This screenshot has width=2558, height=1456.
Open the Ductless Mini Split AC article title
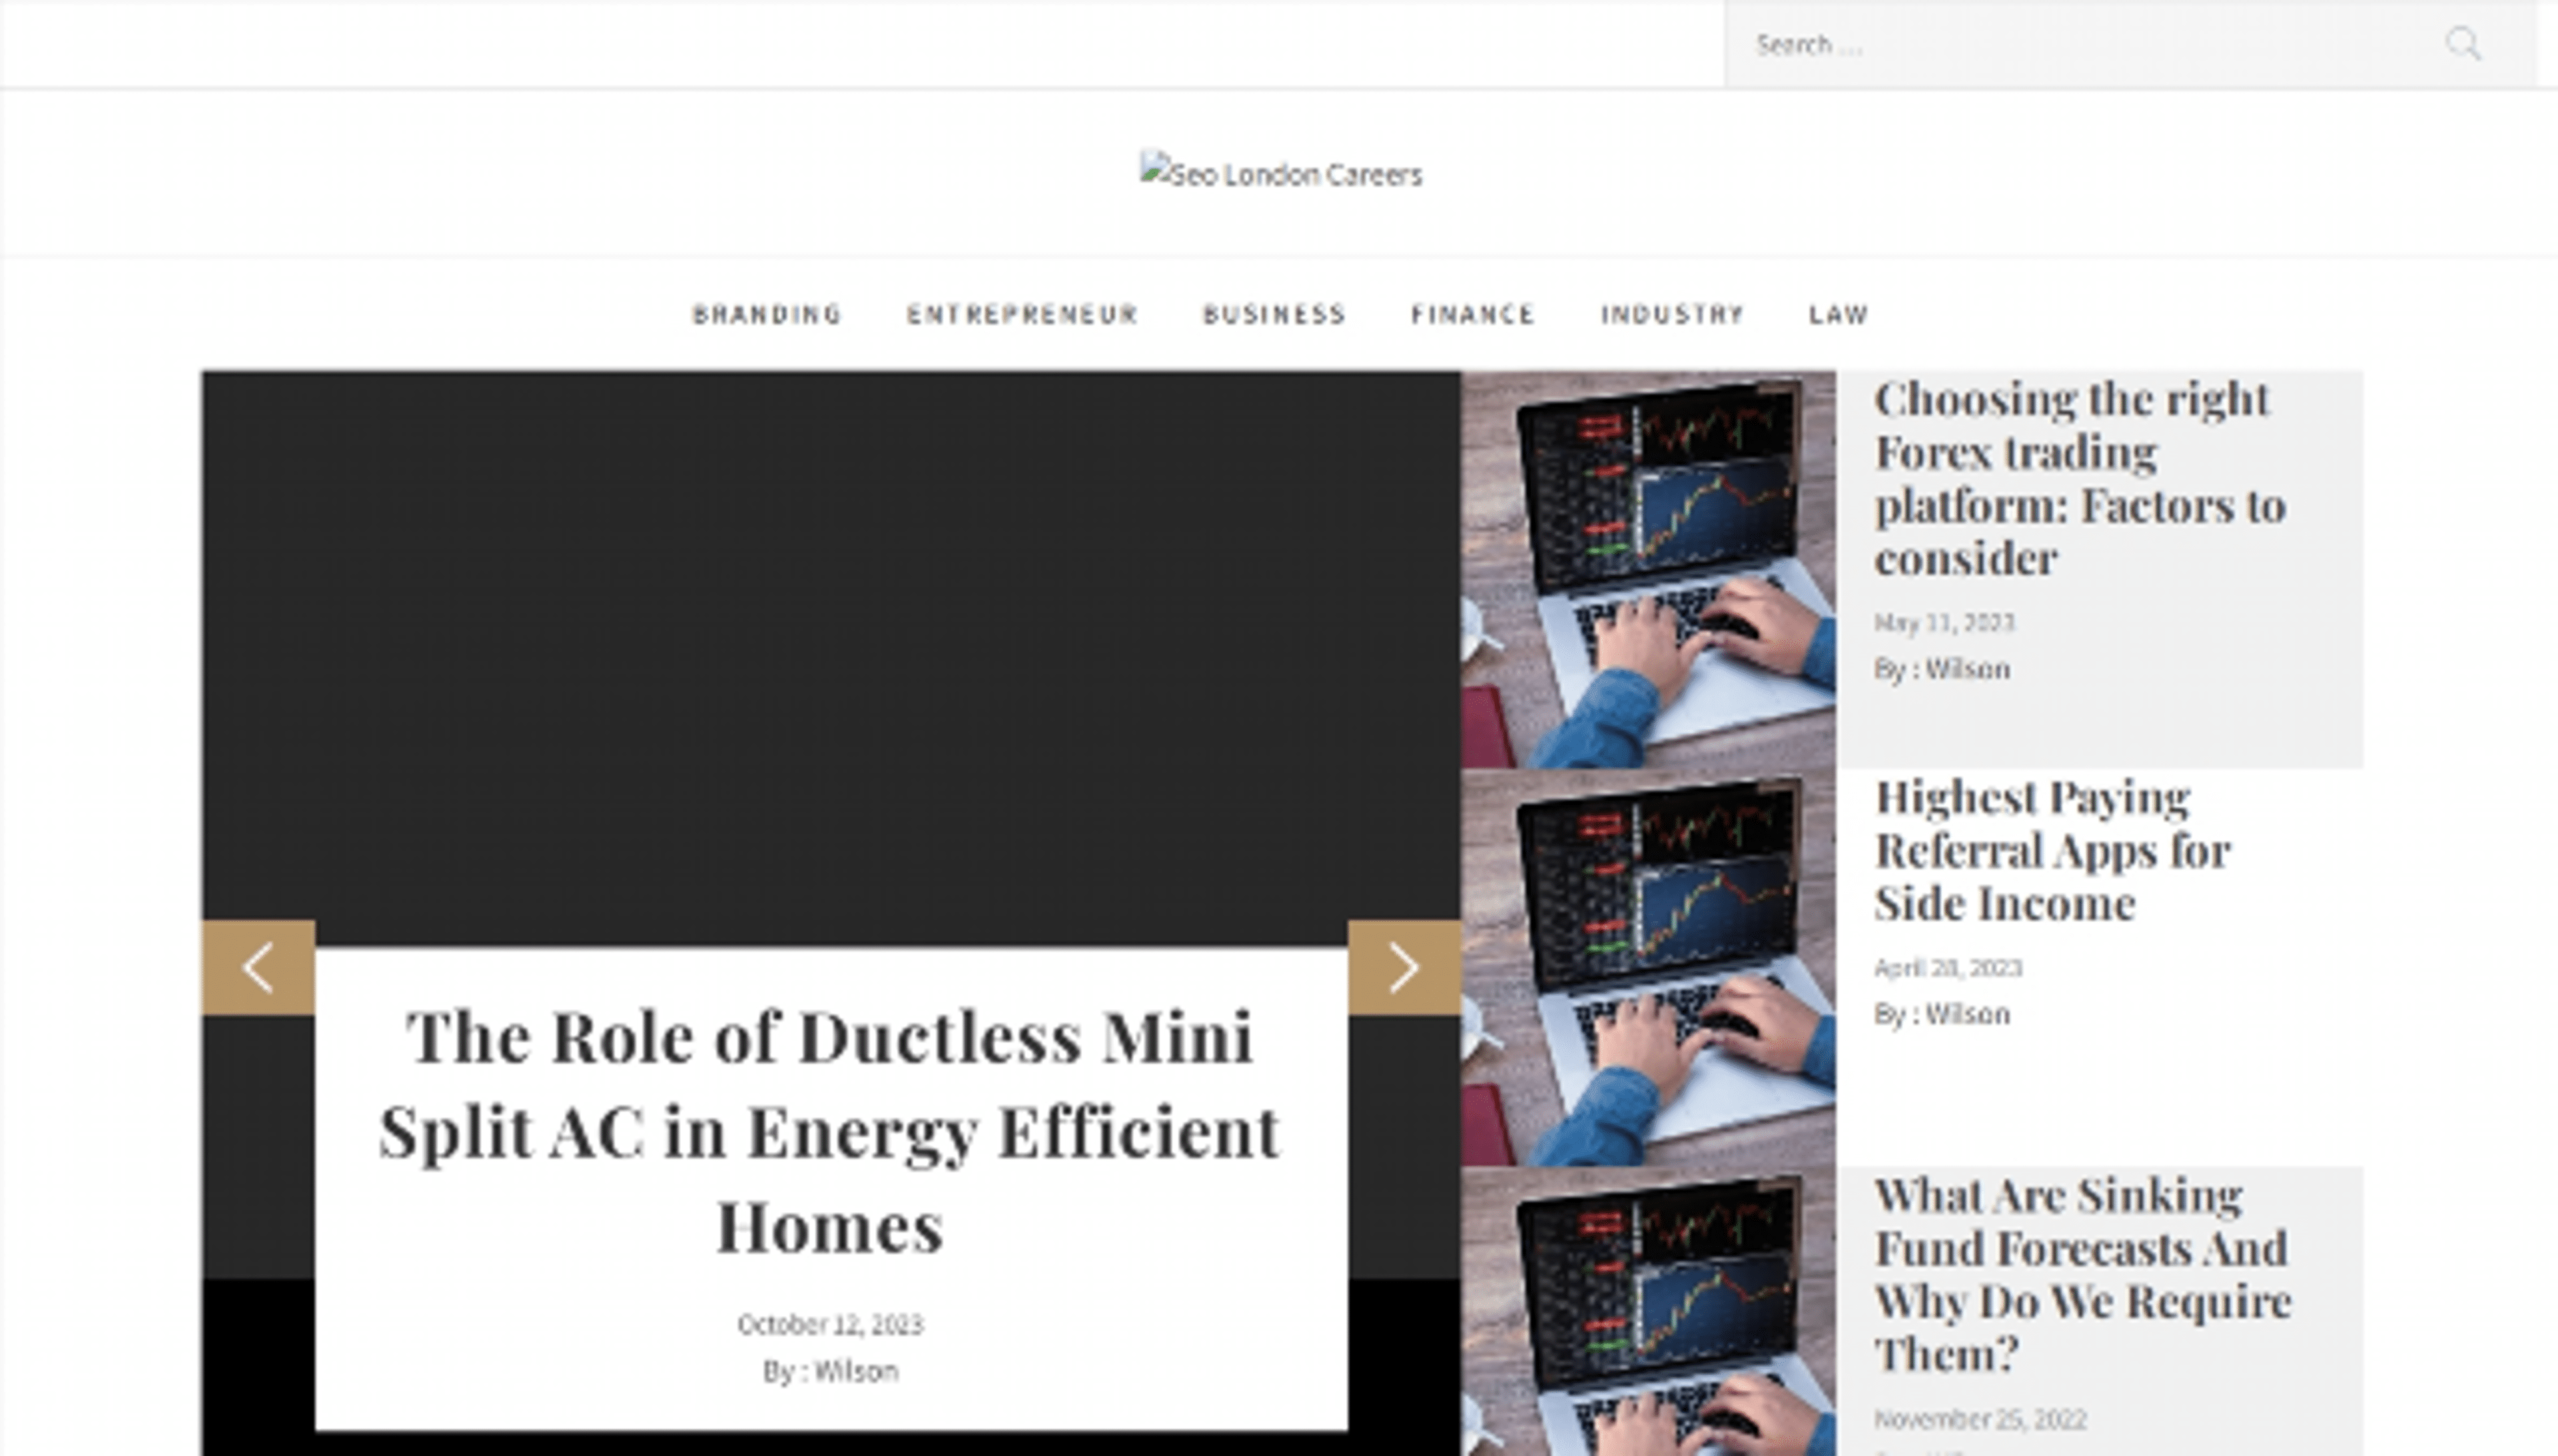point(829,1131)
